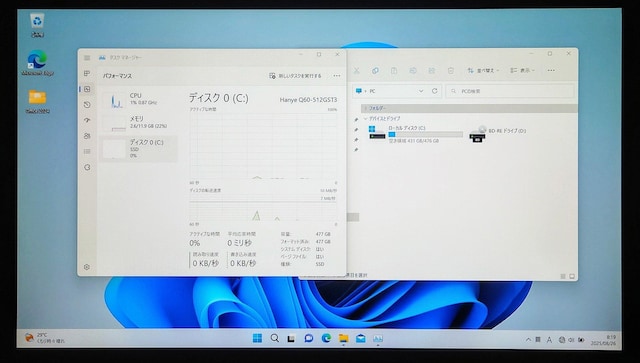640x363 pixels.
Task: Switch Explorer to details view layout button
Action: coord(563,276)
